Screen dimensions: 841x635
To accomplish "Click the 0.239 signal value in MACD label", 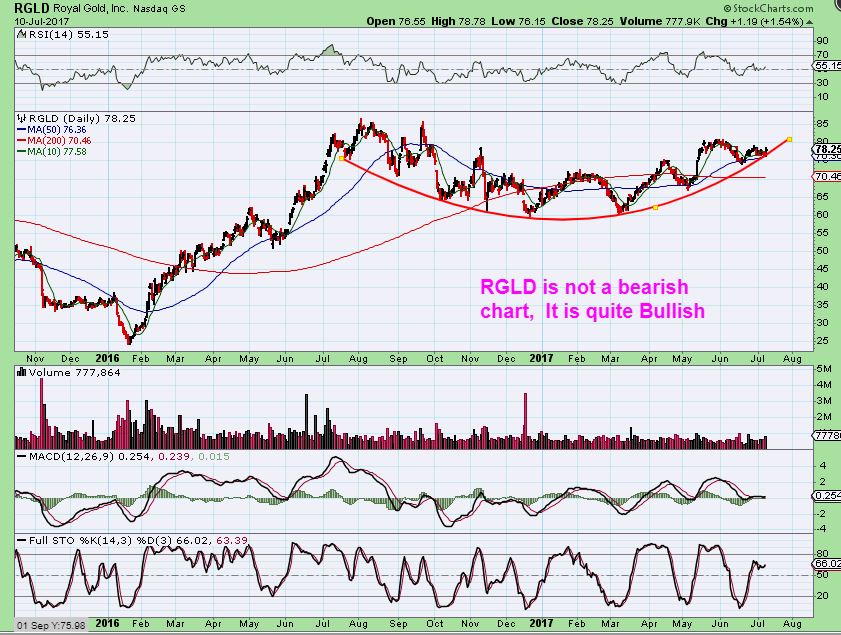I will pos(173,456).
